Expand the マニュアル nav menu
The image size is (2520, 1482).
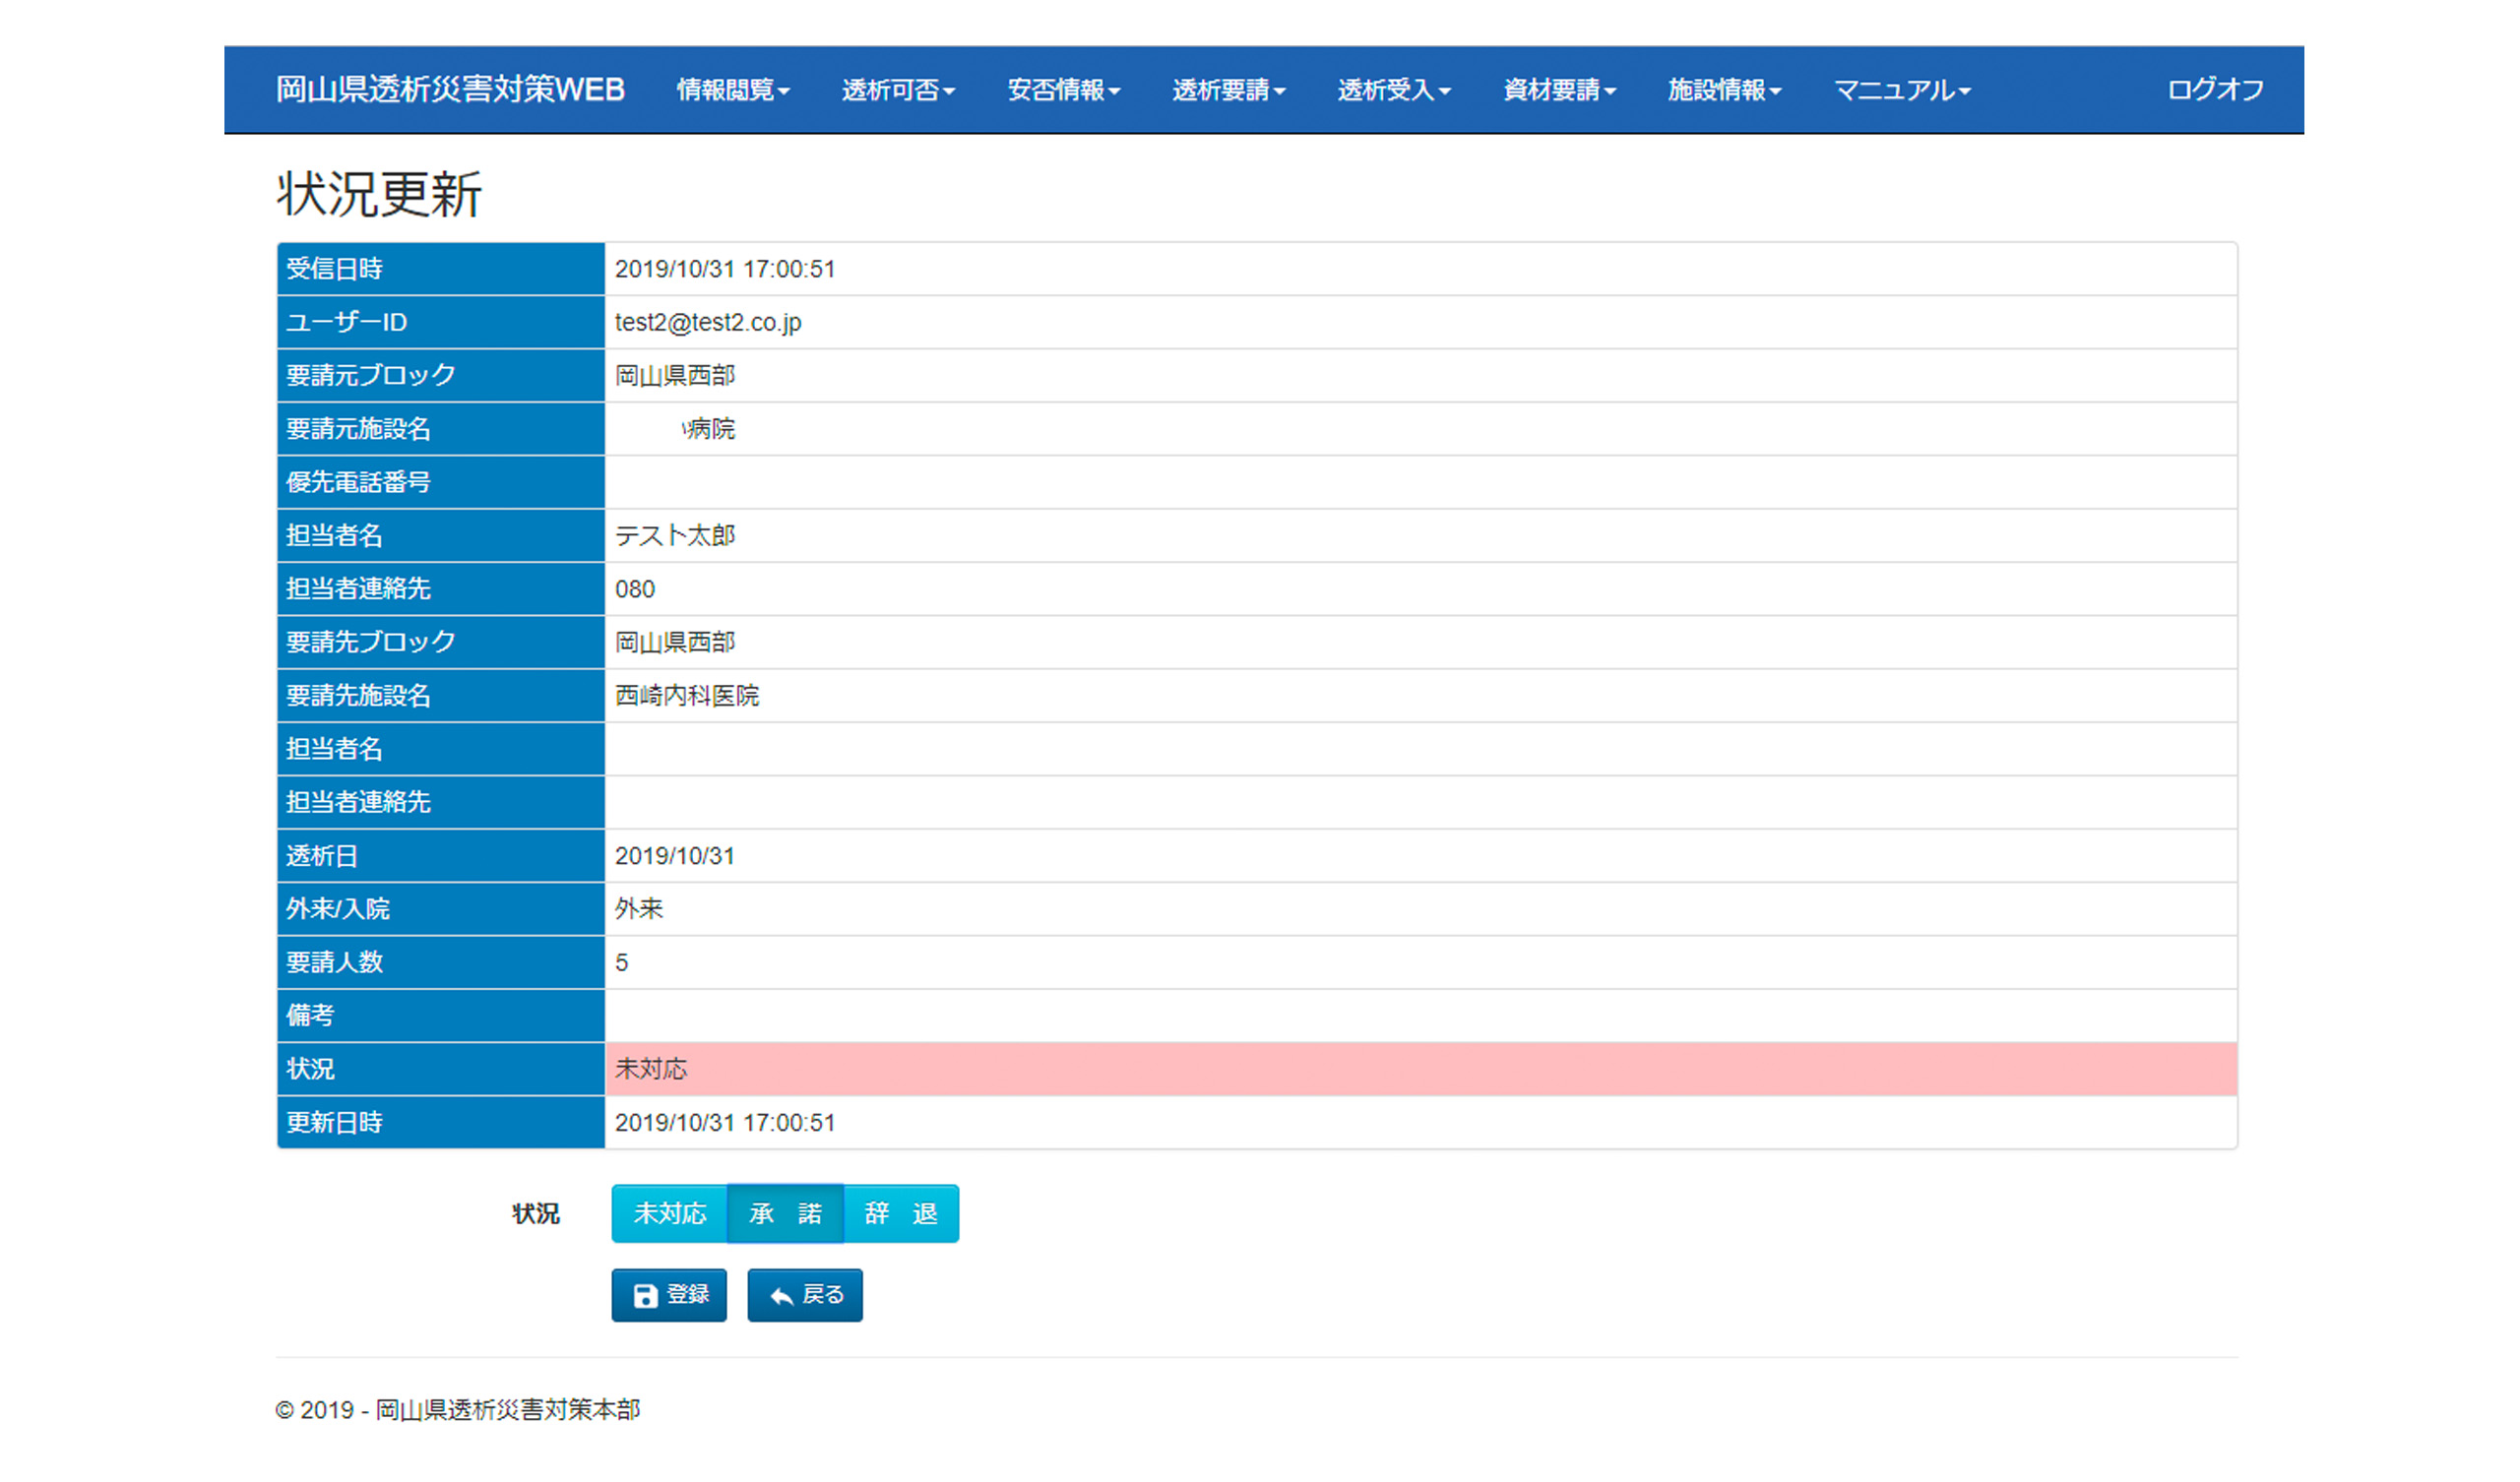pos(1901,90)
